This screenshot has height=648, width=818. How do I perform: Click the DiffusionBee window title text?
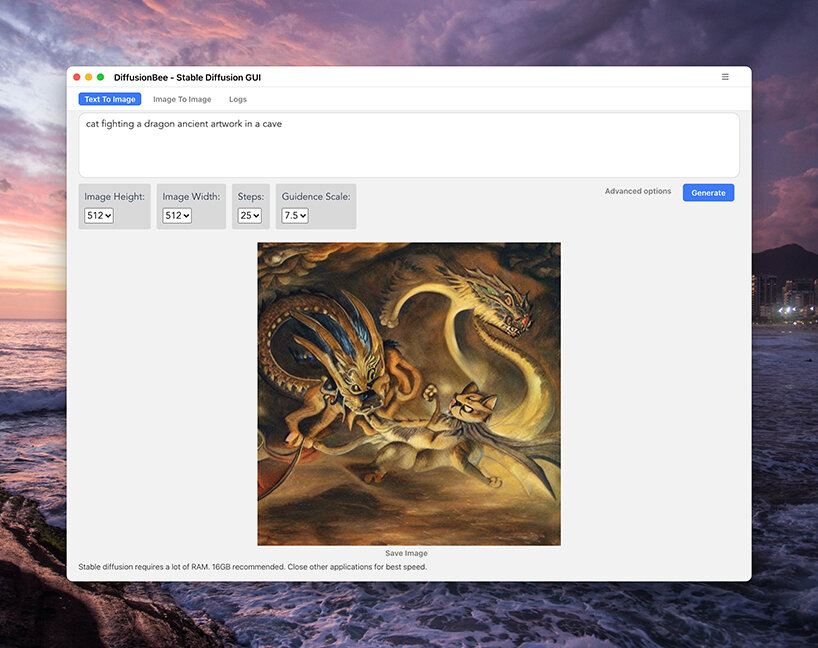point(187,77)
